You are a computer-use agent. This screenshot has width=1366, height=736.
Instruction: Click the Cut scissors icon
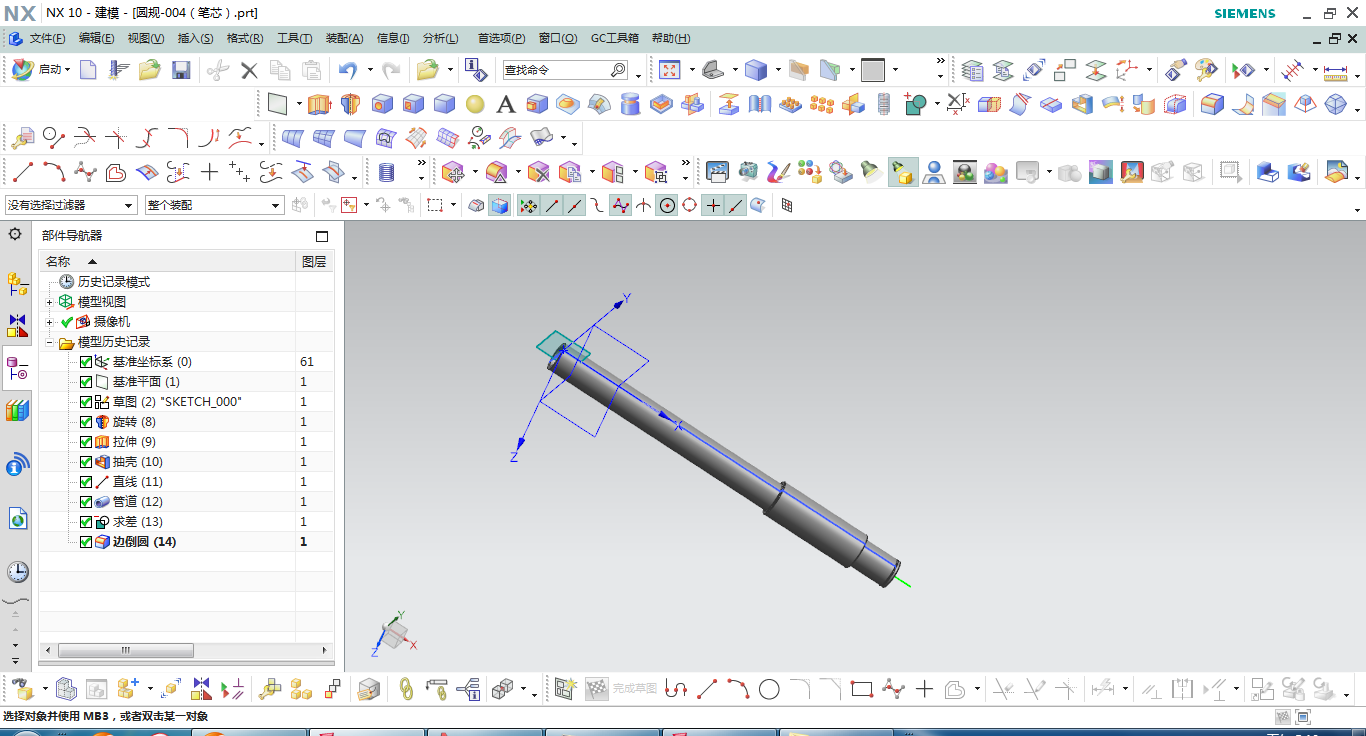click(218, 70)
